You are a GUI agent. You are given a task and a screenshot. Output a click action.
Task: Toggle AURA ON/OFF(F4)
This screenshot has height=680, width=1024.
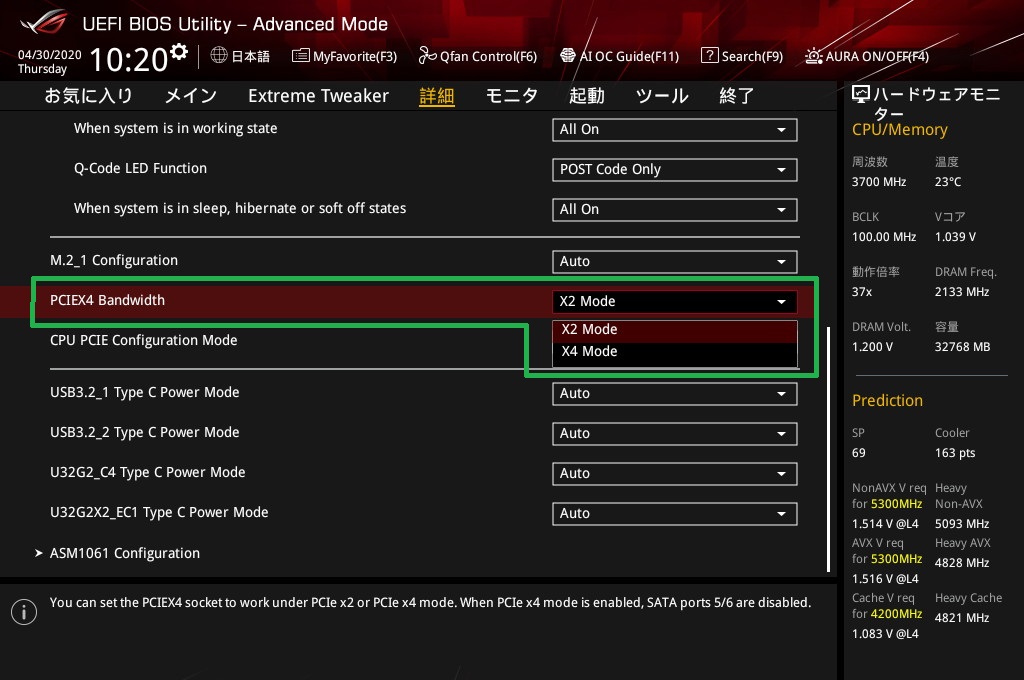pos(867,56)
